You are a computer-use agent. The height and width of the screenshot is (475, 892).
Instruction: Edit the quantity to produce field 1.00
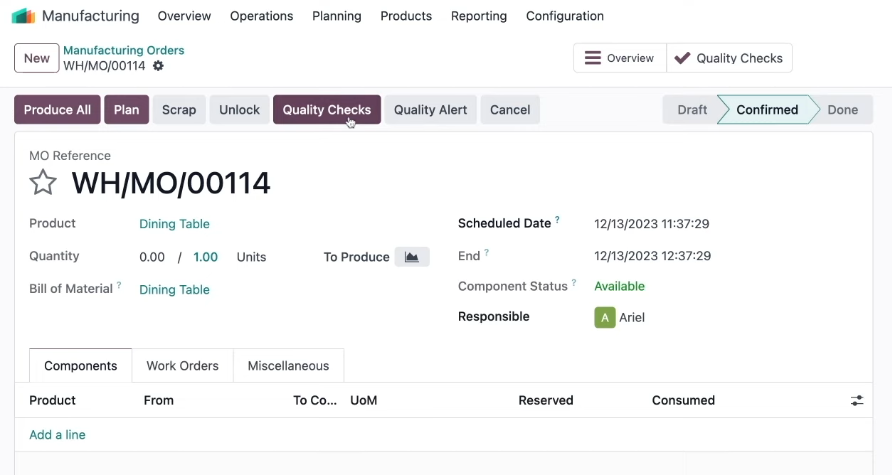point(205,257)
